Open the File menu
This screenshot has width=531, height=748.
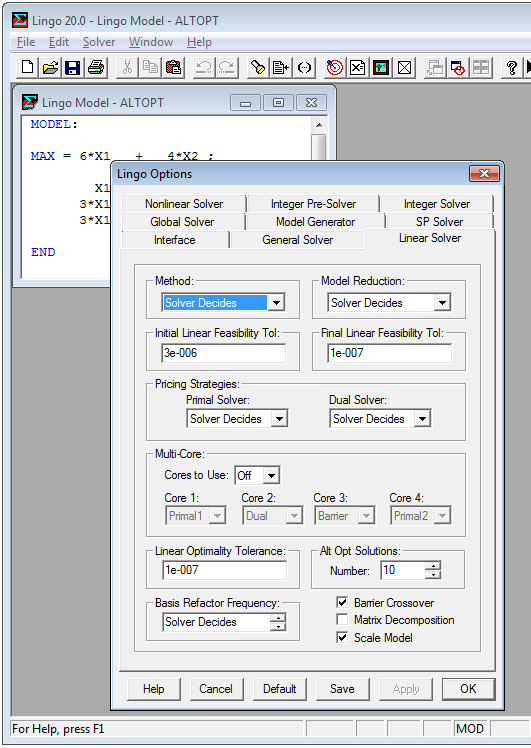(26, 42)
